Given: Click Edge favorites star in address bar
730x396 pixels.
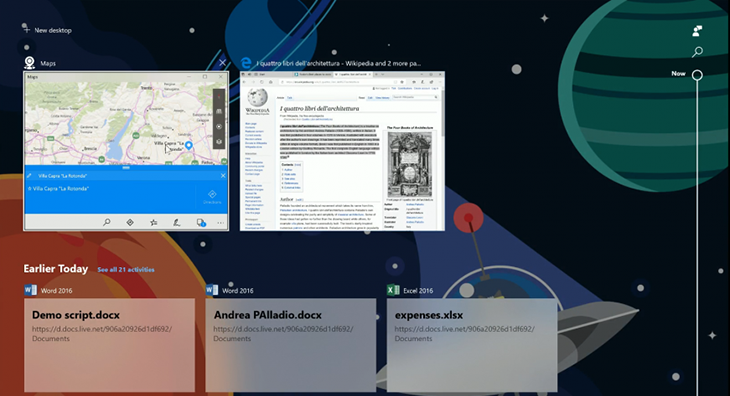Looking at the screenshot, I should [x=403, y=82].
